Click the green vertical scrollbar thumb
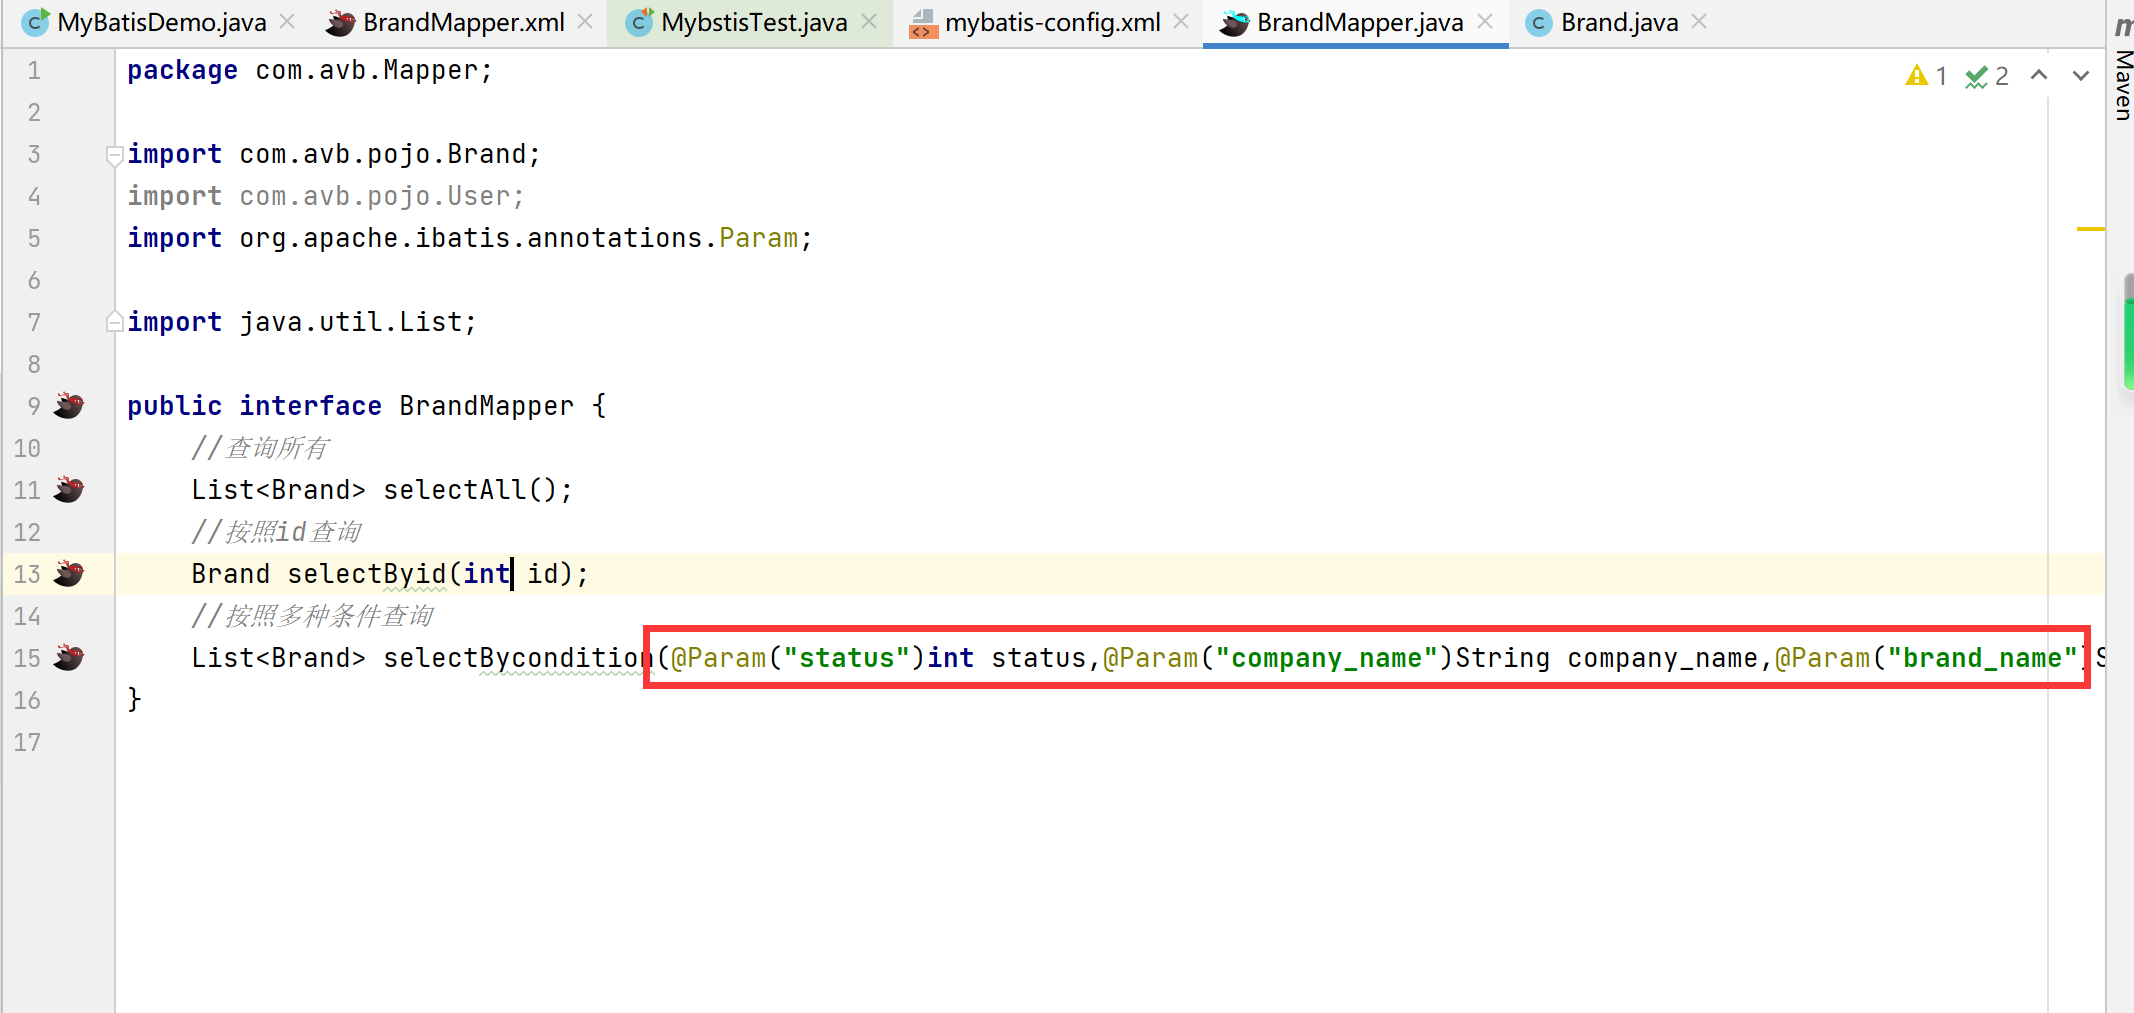This screenshot has width=2134, height=1013. [2128, 332]
